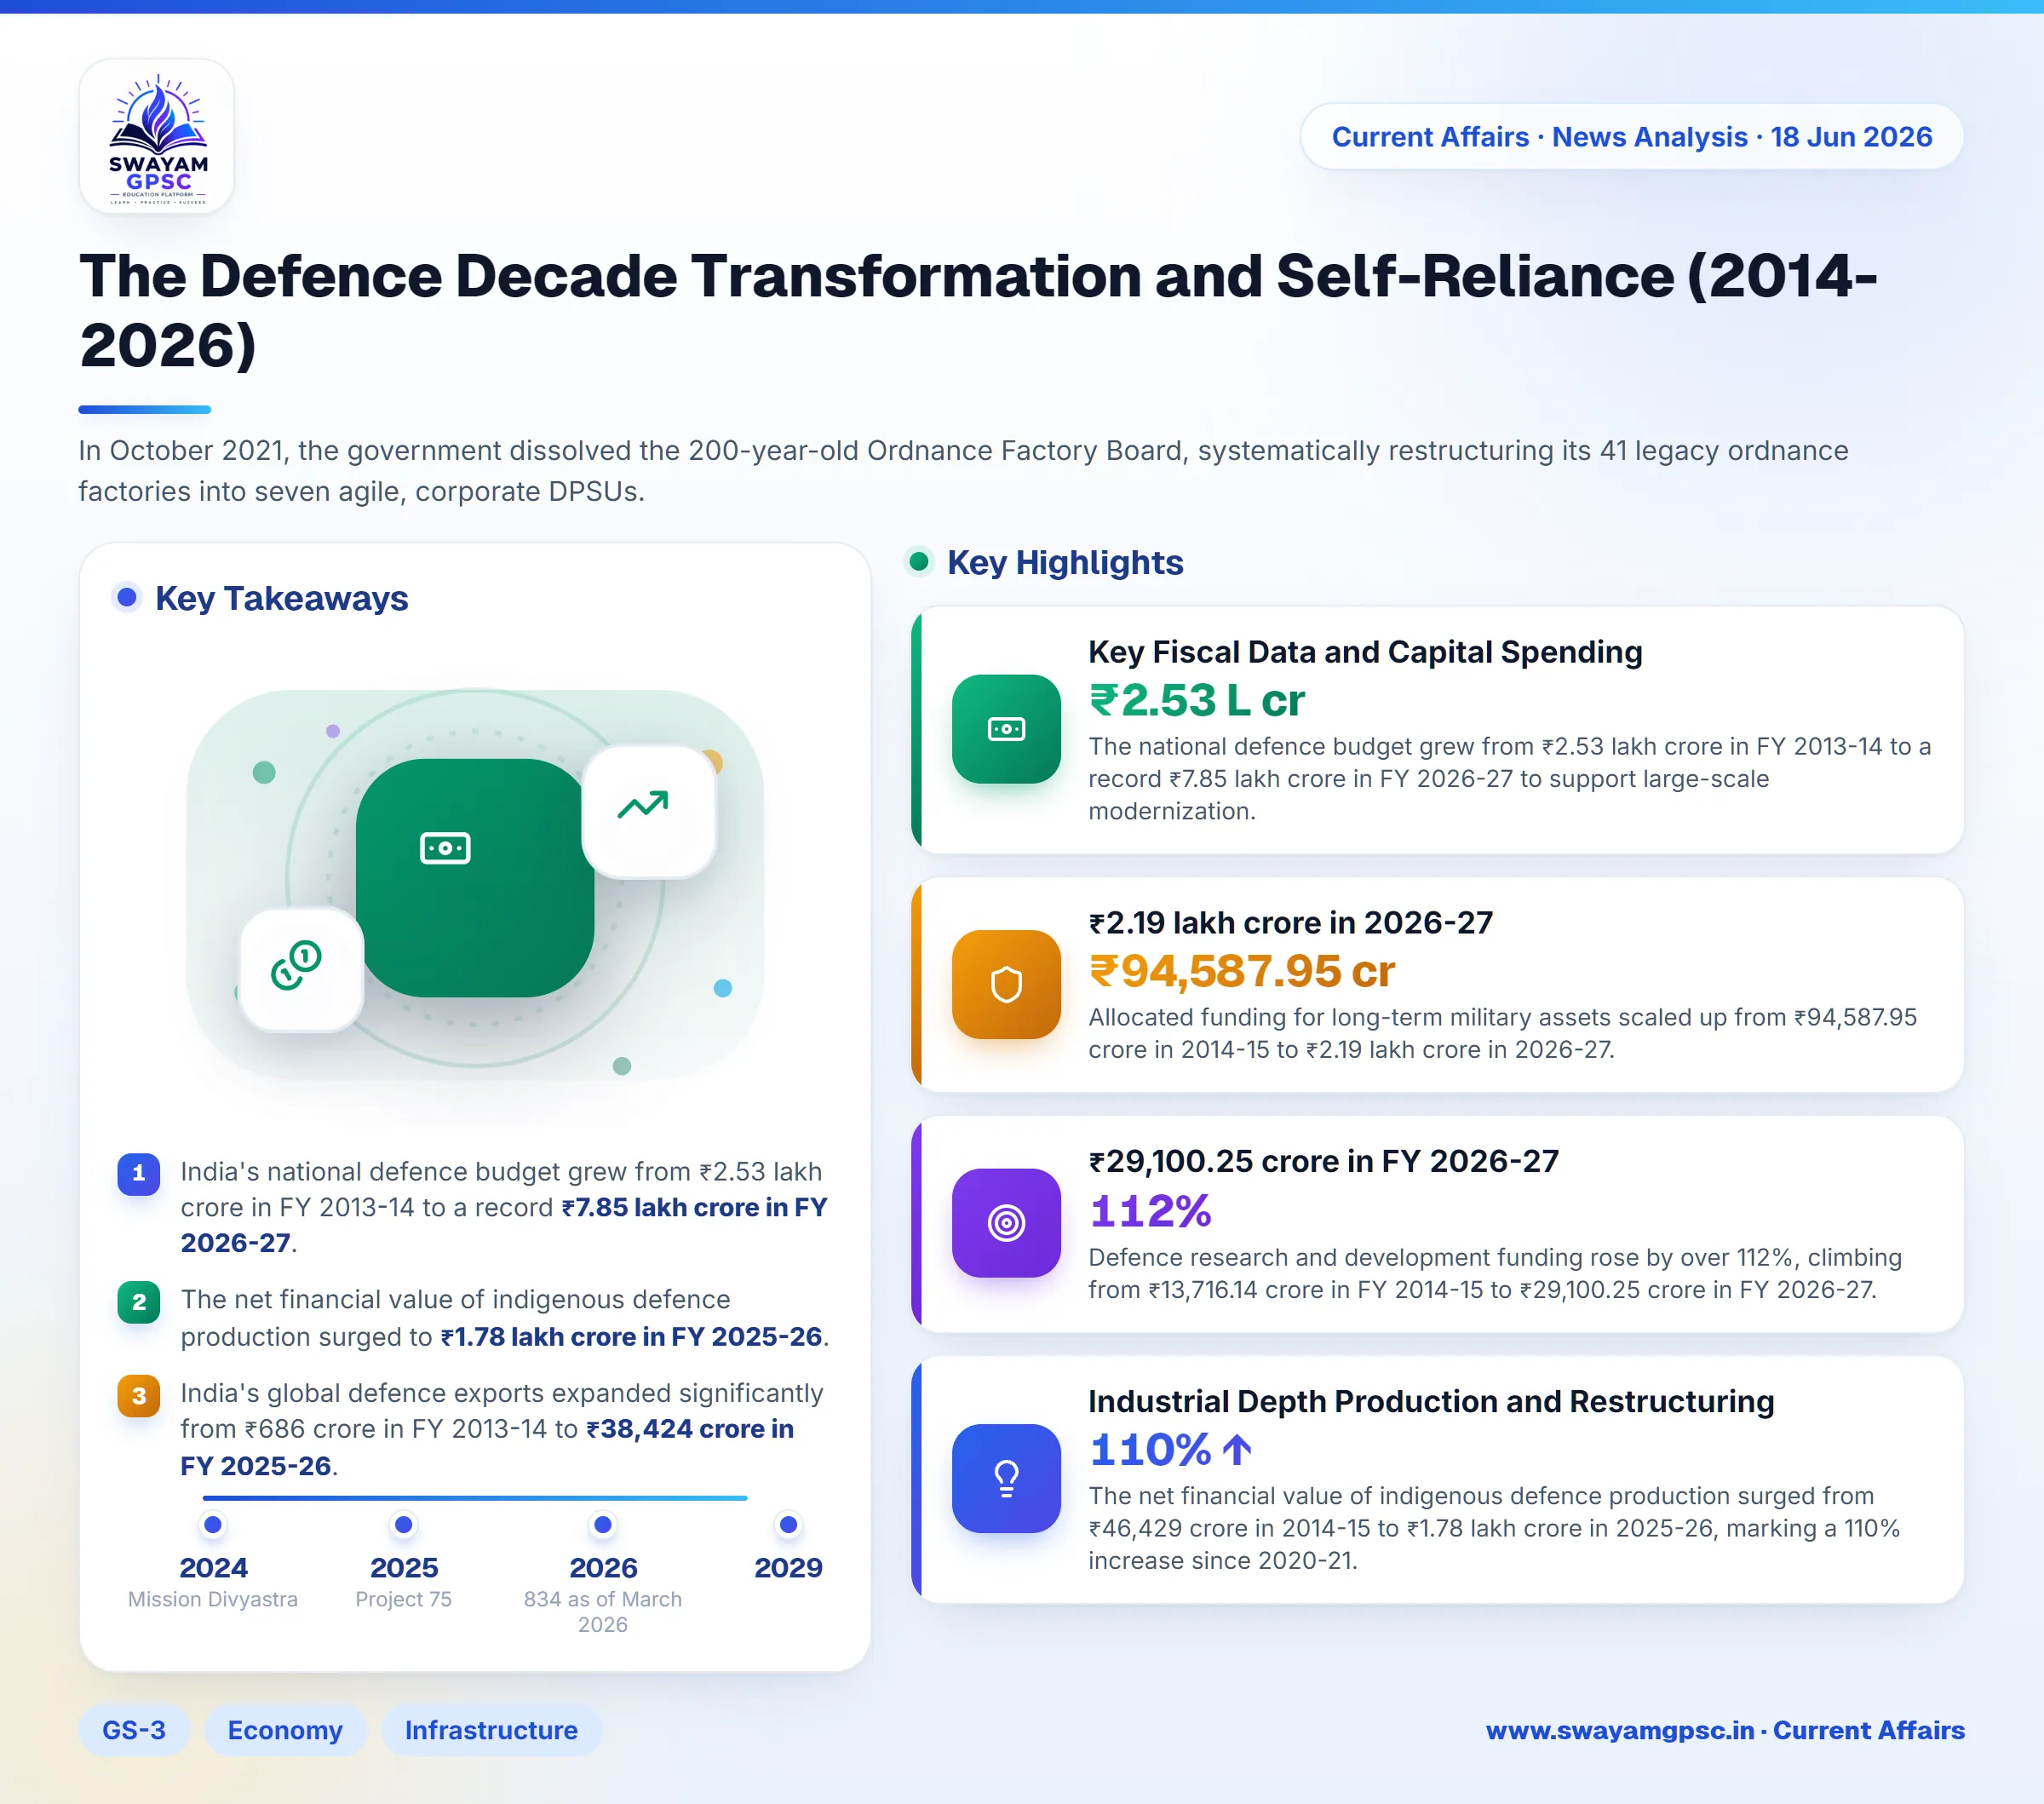Open www.swayamgpsc.in Current Affairs link

click(1725, 1730)
